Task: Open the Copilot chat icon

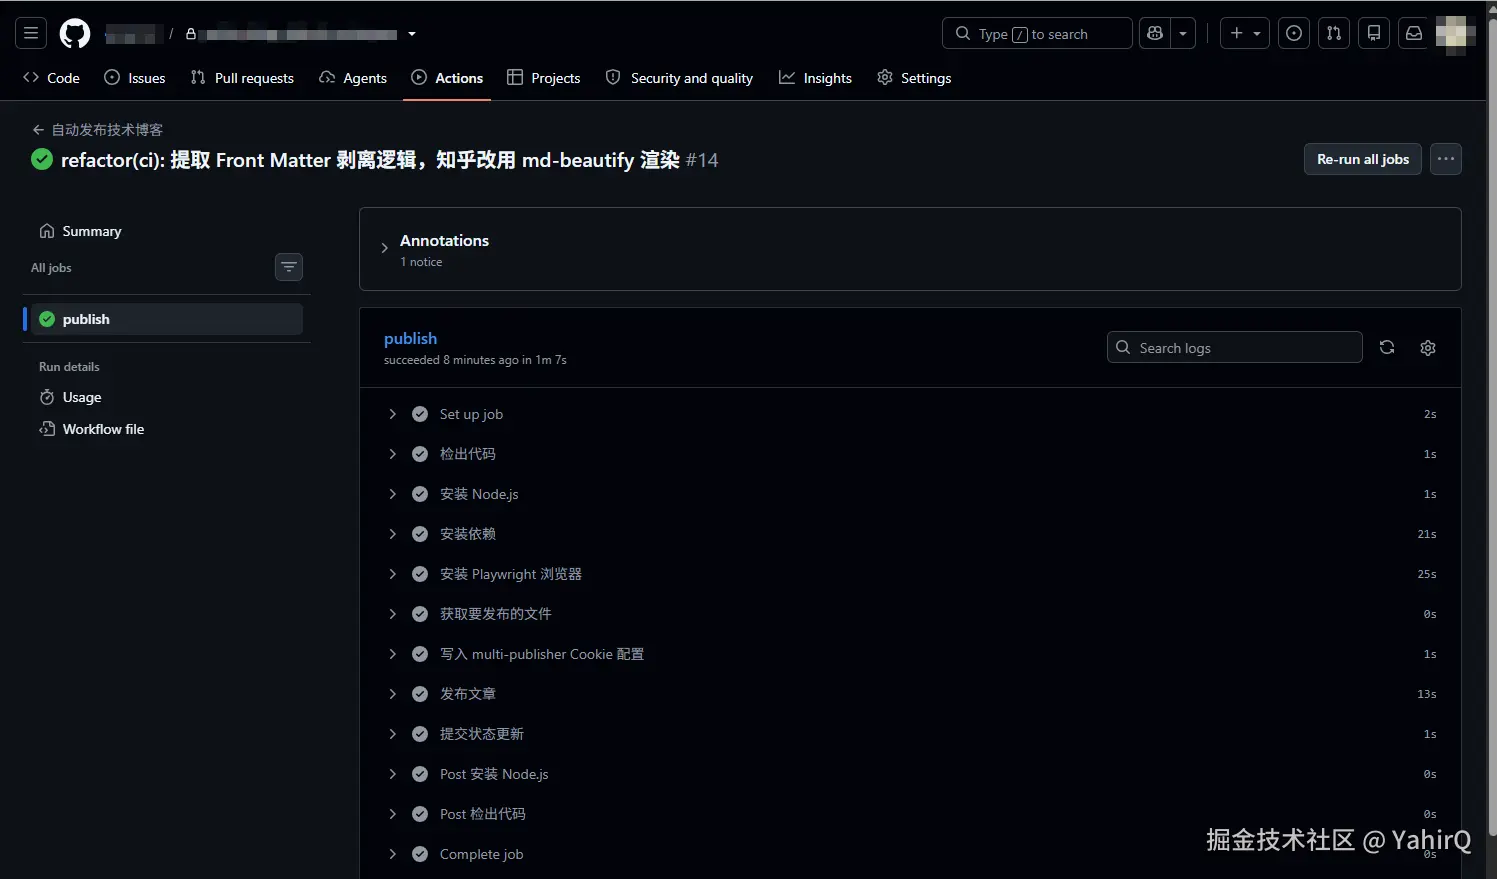Action: [x=1155, y=33]
